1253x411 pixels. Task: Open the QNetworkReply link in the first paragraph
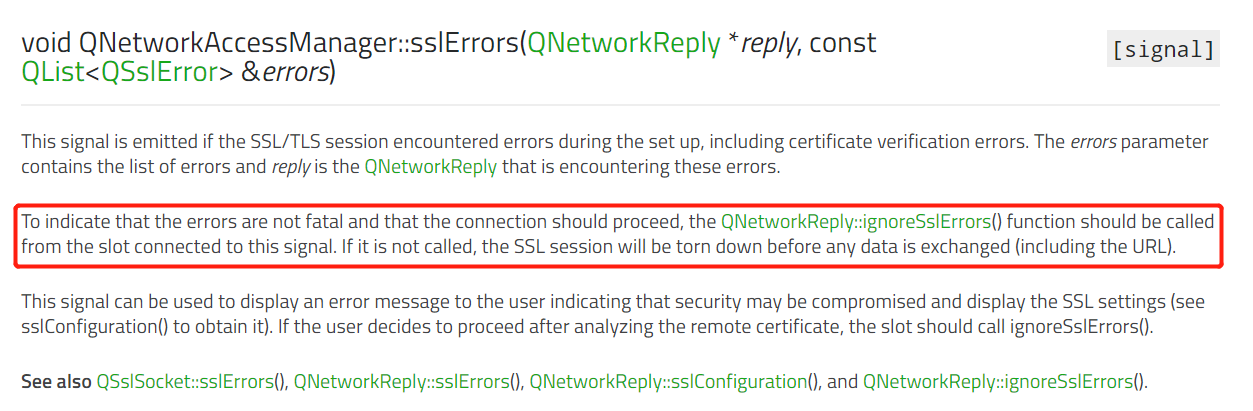coord(430,167)
